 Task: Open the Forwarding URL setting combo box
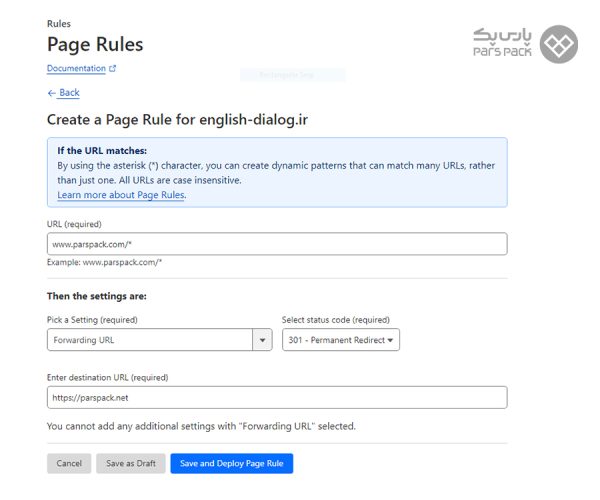coord(150,340)
